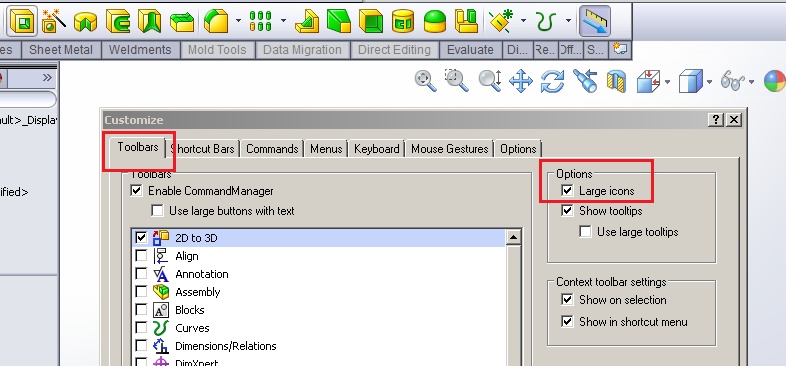Open the Curves dropdown arrow
This screenshot has width=786, height=366.
pyautogui.click(x=568, y=21)
